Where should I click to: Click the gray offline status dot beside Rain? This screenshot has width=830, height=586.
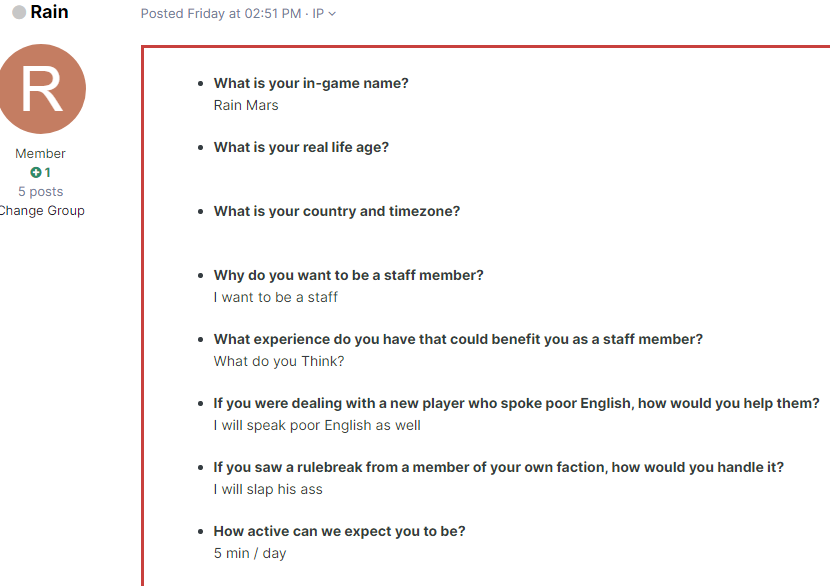point(19,12)
